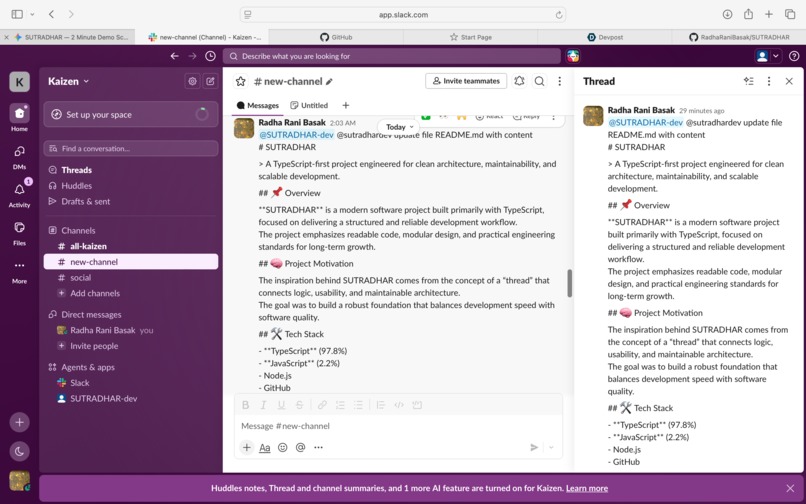Click the Safari address bar
This screenshot has width=806, height=504.
403,15
